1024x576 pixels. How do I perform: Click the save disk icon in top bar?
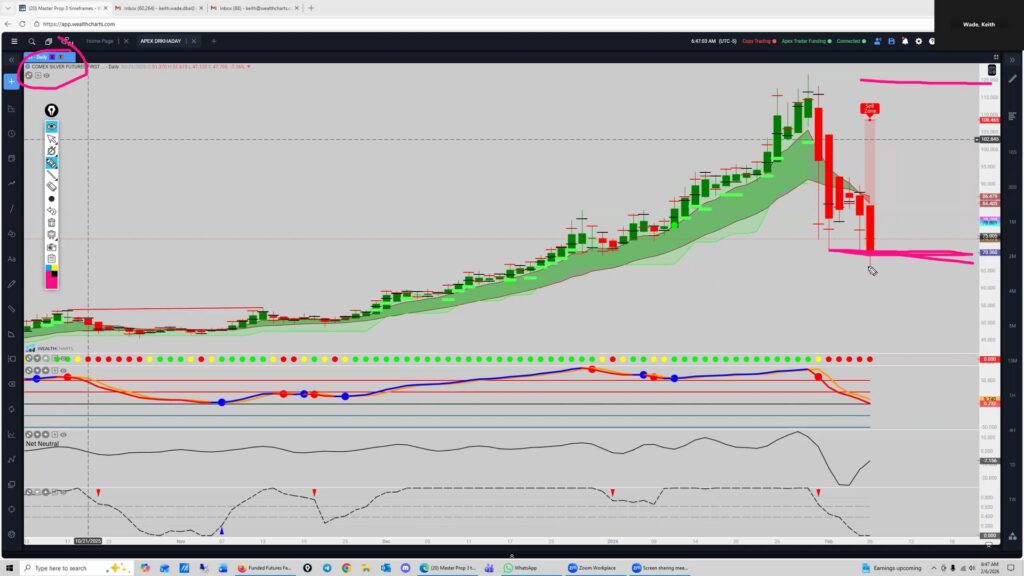pyautogui.click(x=890, y=41)
